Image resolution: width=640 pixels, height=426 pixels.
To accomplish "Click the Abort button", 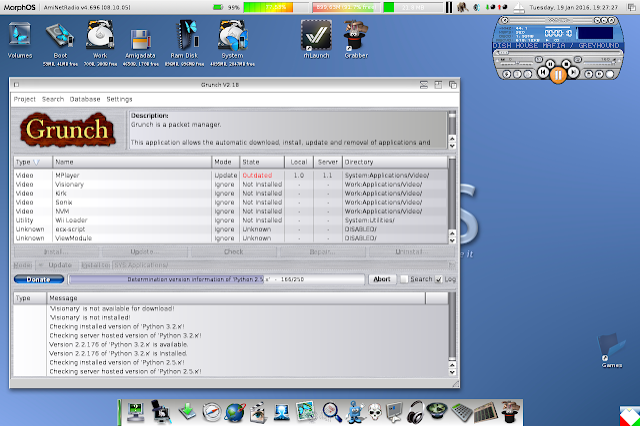I will pos(381,279).
